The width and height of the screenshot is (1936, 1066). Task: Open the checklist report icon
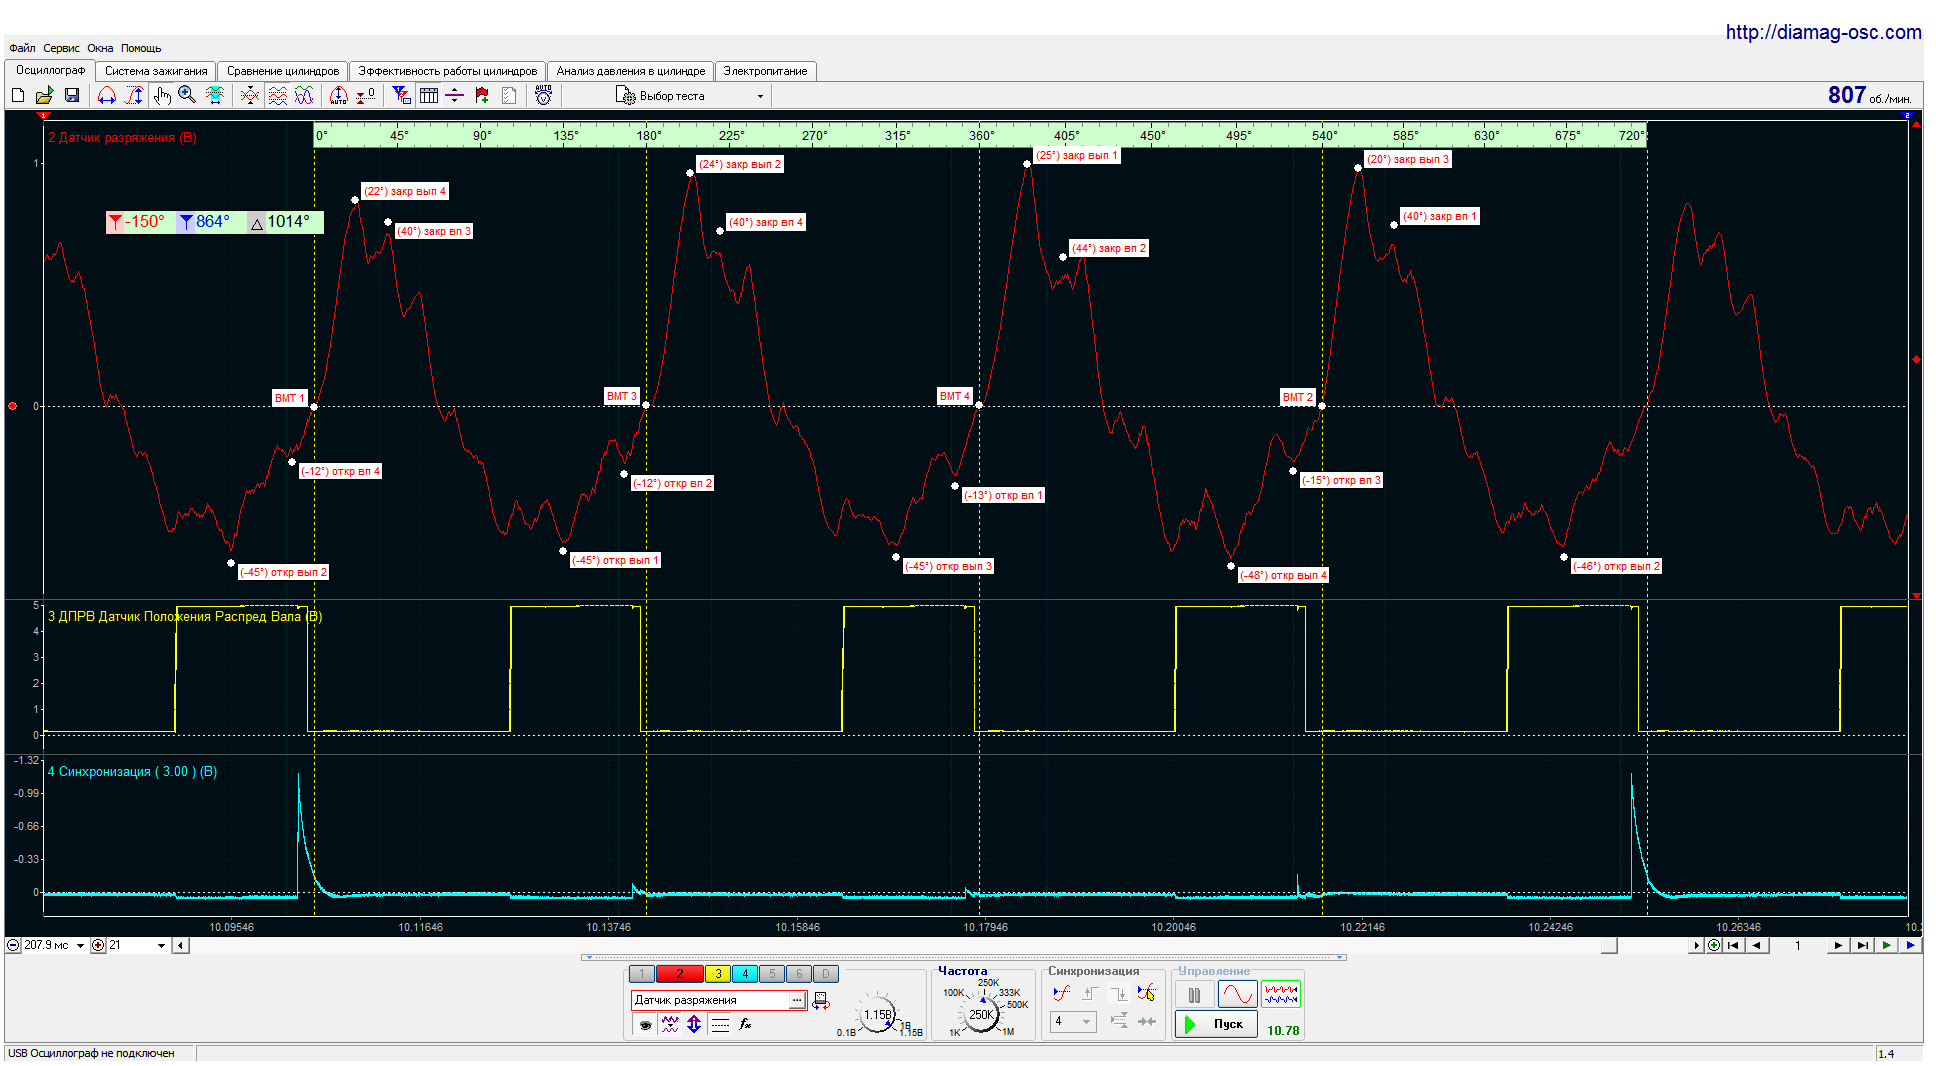pos(509,95)
